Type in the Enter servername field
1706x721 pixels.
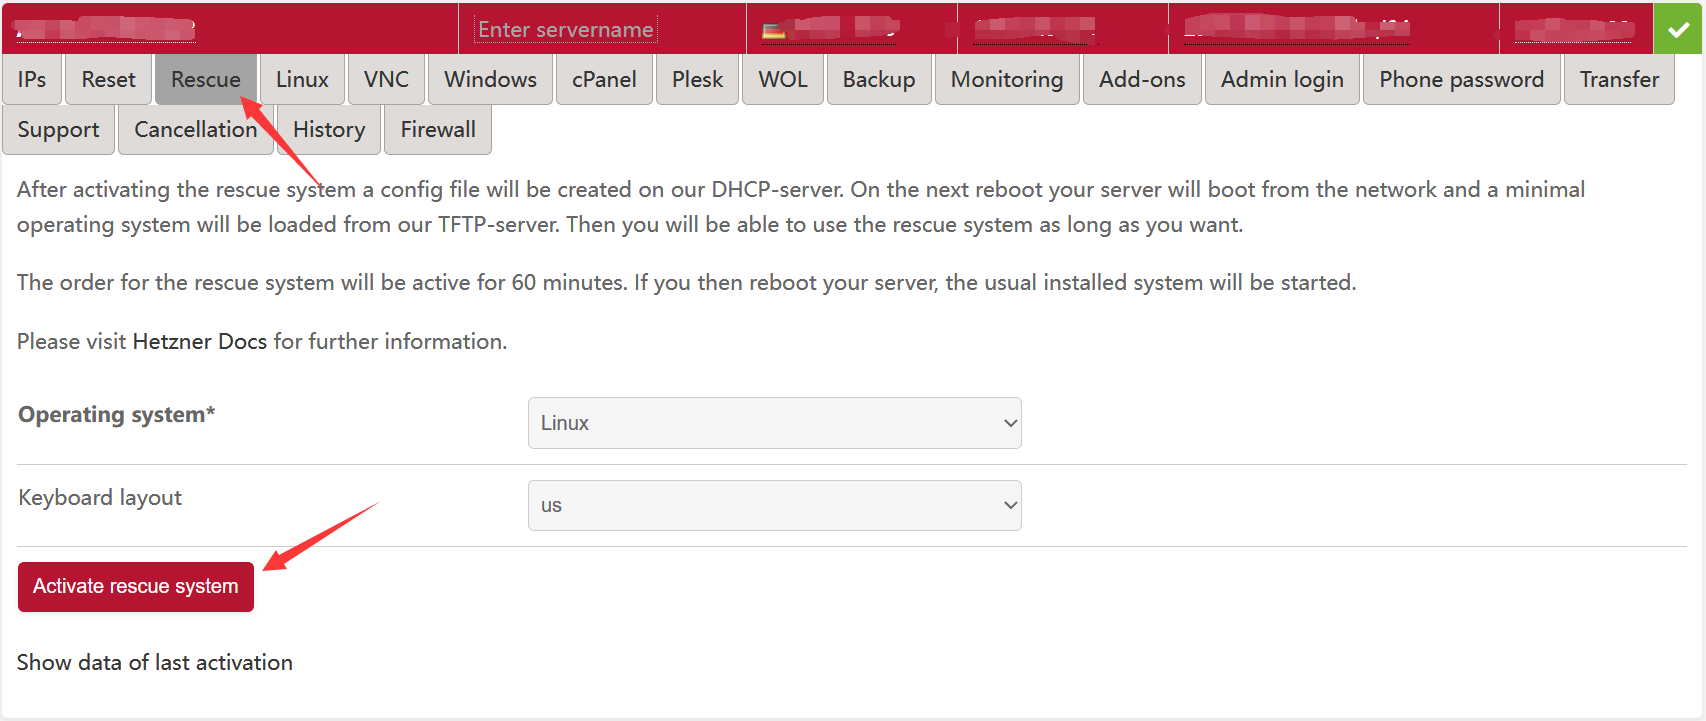[565, 30]
